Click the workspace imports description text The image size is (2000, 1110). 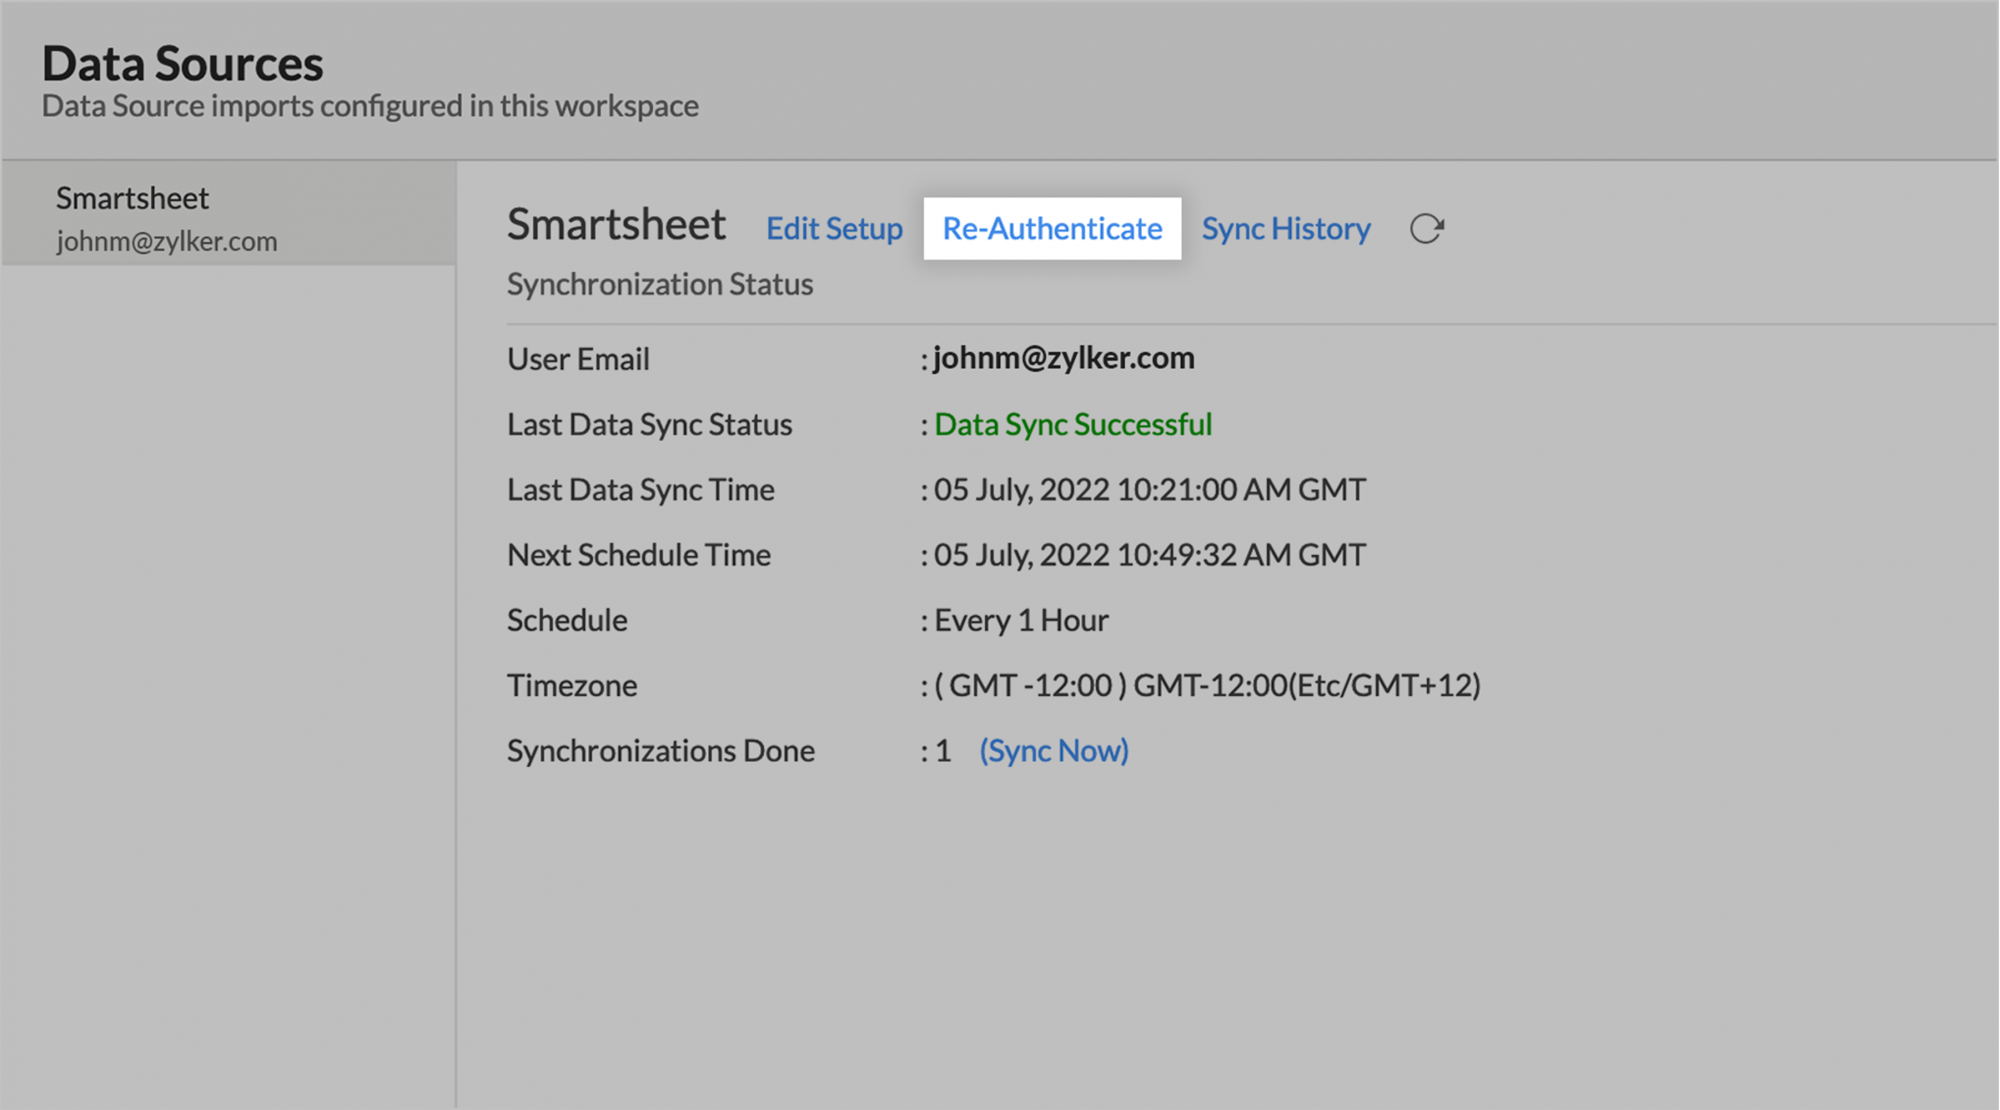[x=370, y=106]
